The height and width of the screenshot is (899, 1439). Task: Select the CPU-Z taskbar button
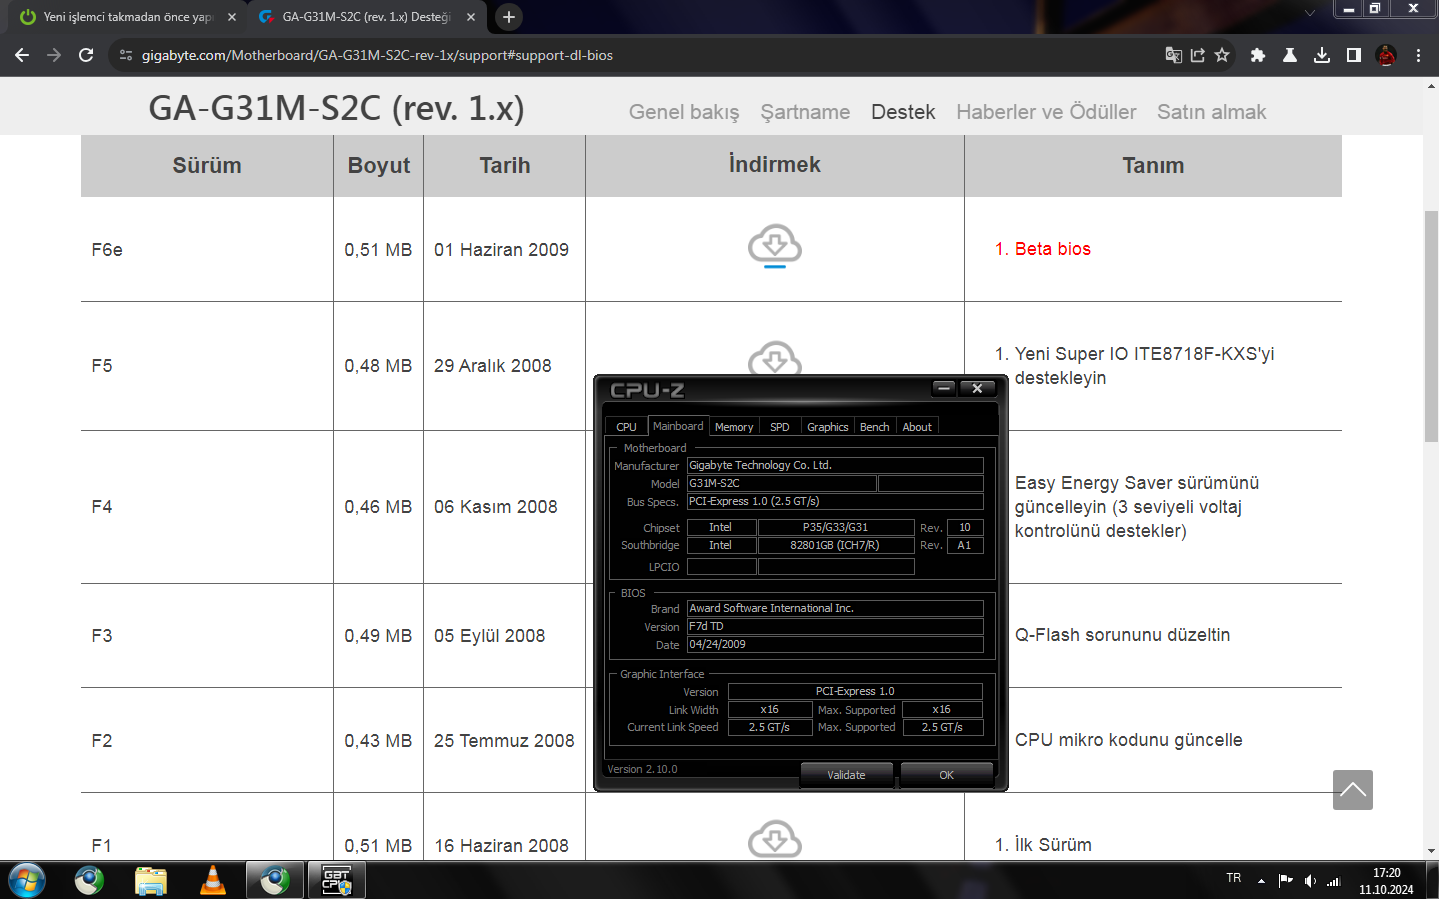337,880
